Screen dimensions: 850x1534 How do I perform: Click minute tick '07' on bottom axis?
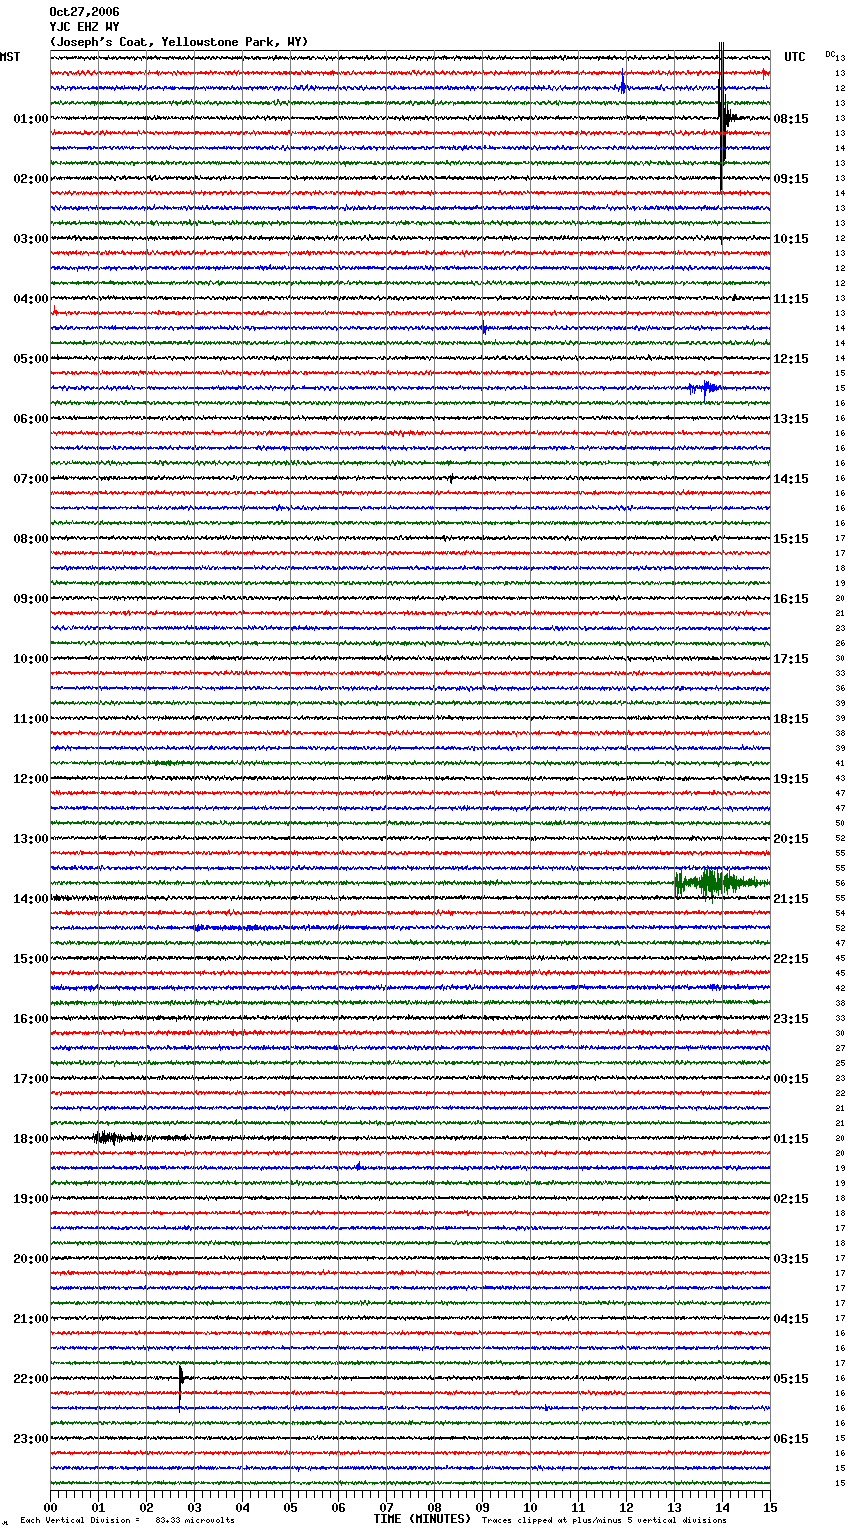387,1507
